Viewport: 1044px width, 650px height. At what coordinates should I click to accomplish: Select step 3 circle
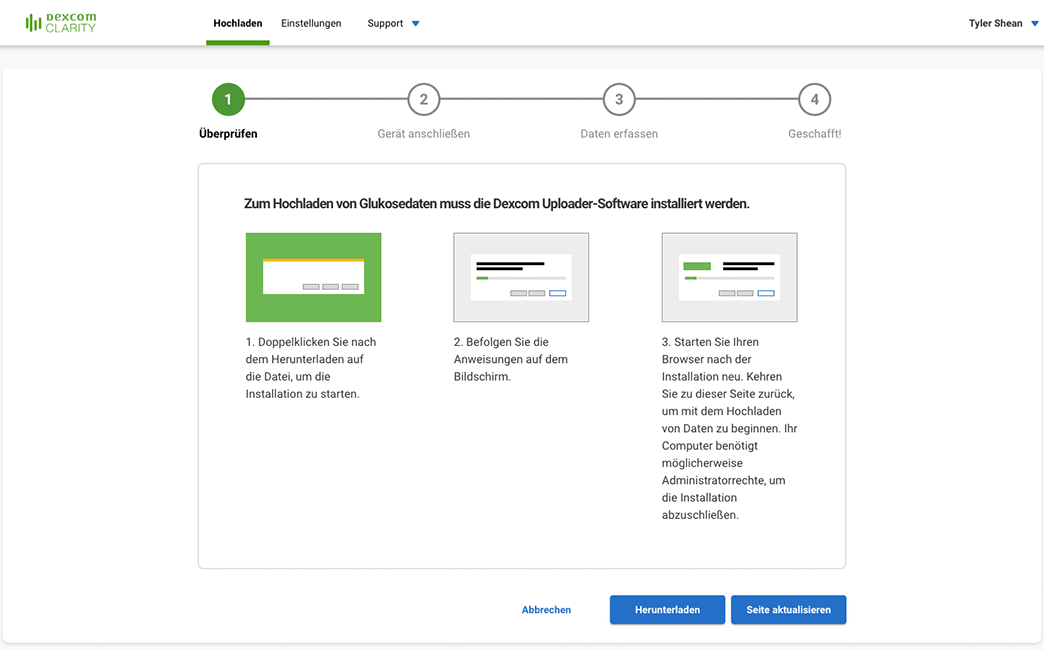[619, 99]
